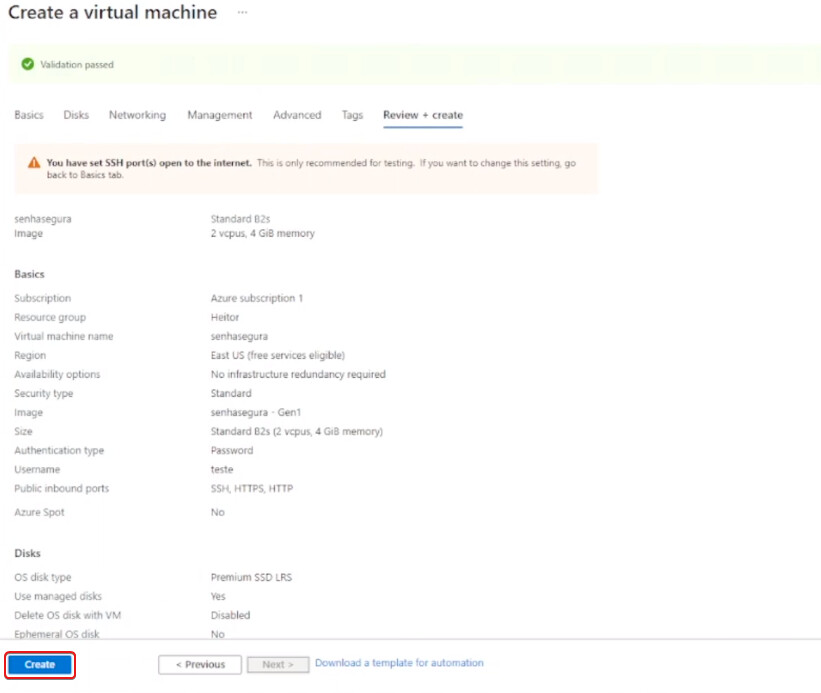Select the Username value 'teste'
This screenshot has width=821, height=693.
(222, 470)
